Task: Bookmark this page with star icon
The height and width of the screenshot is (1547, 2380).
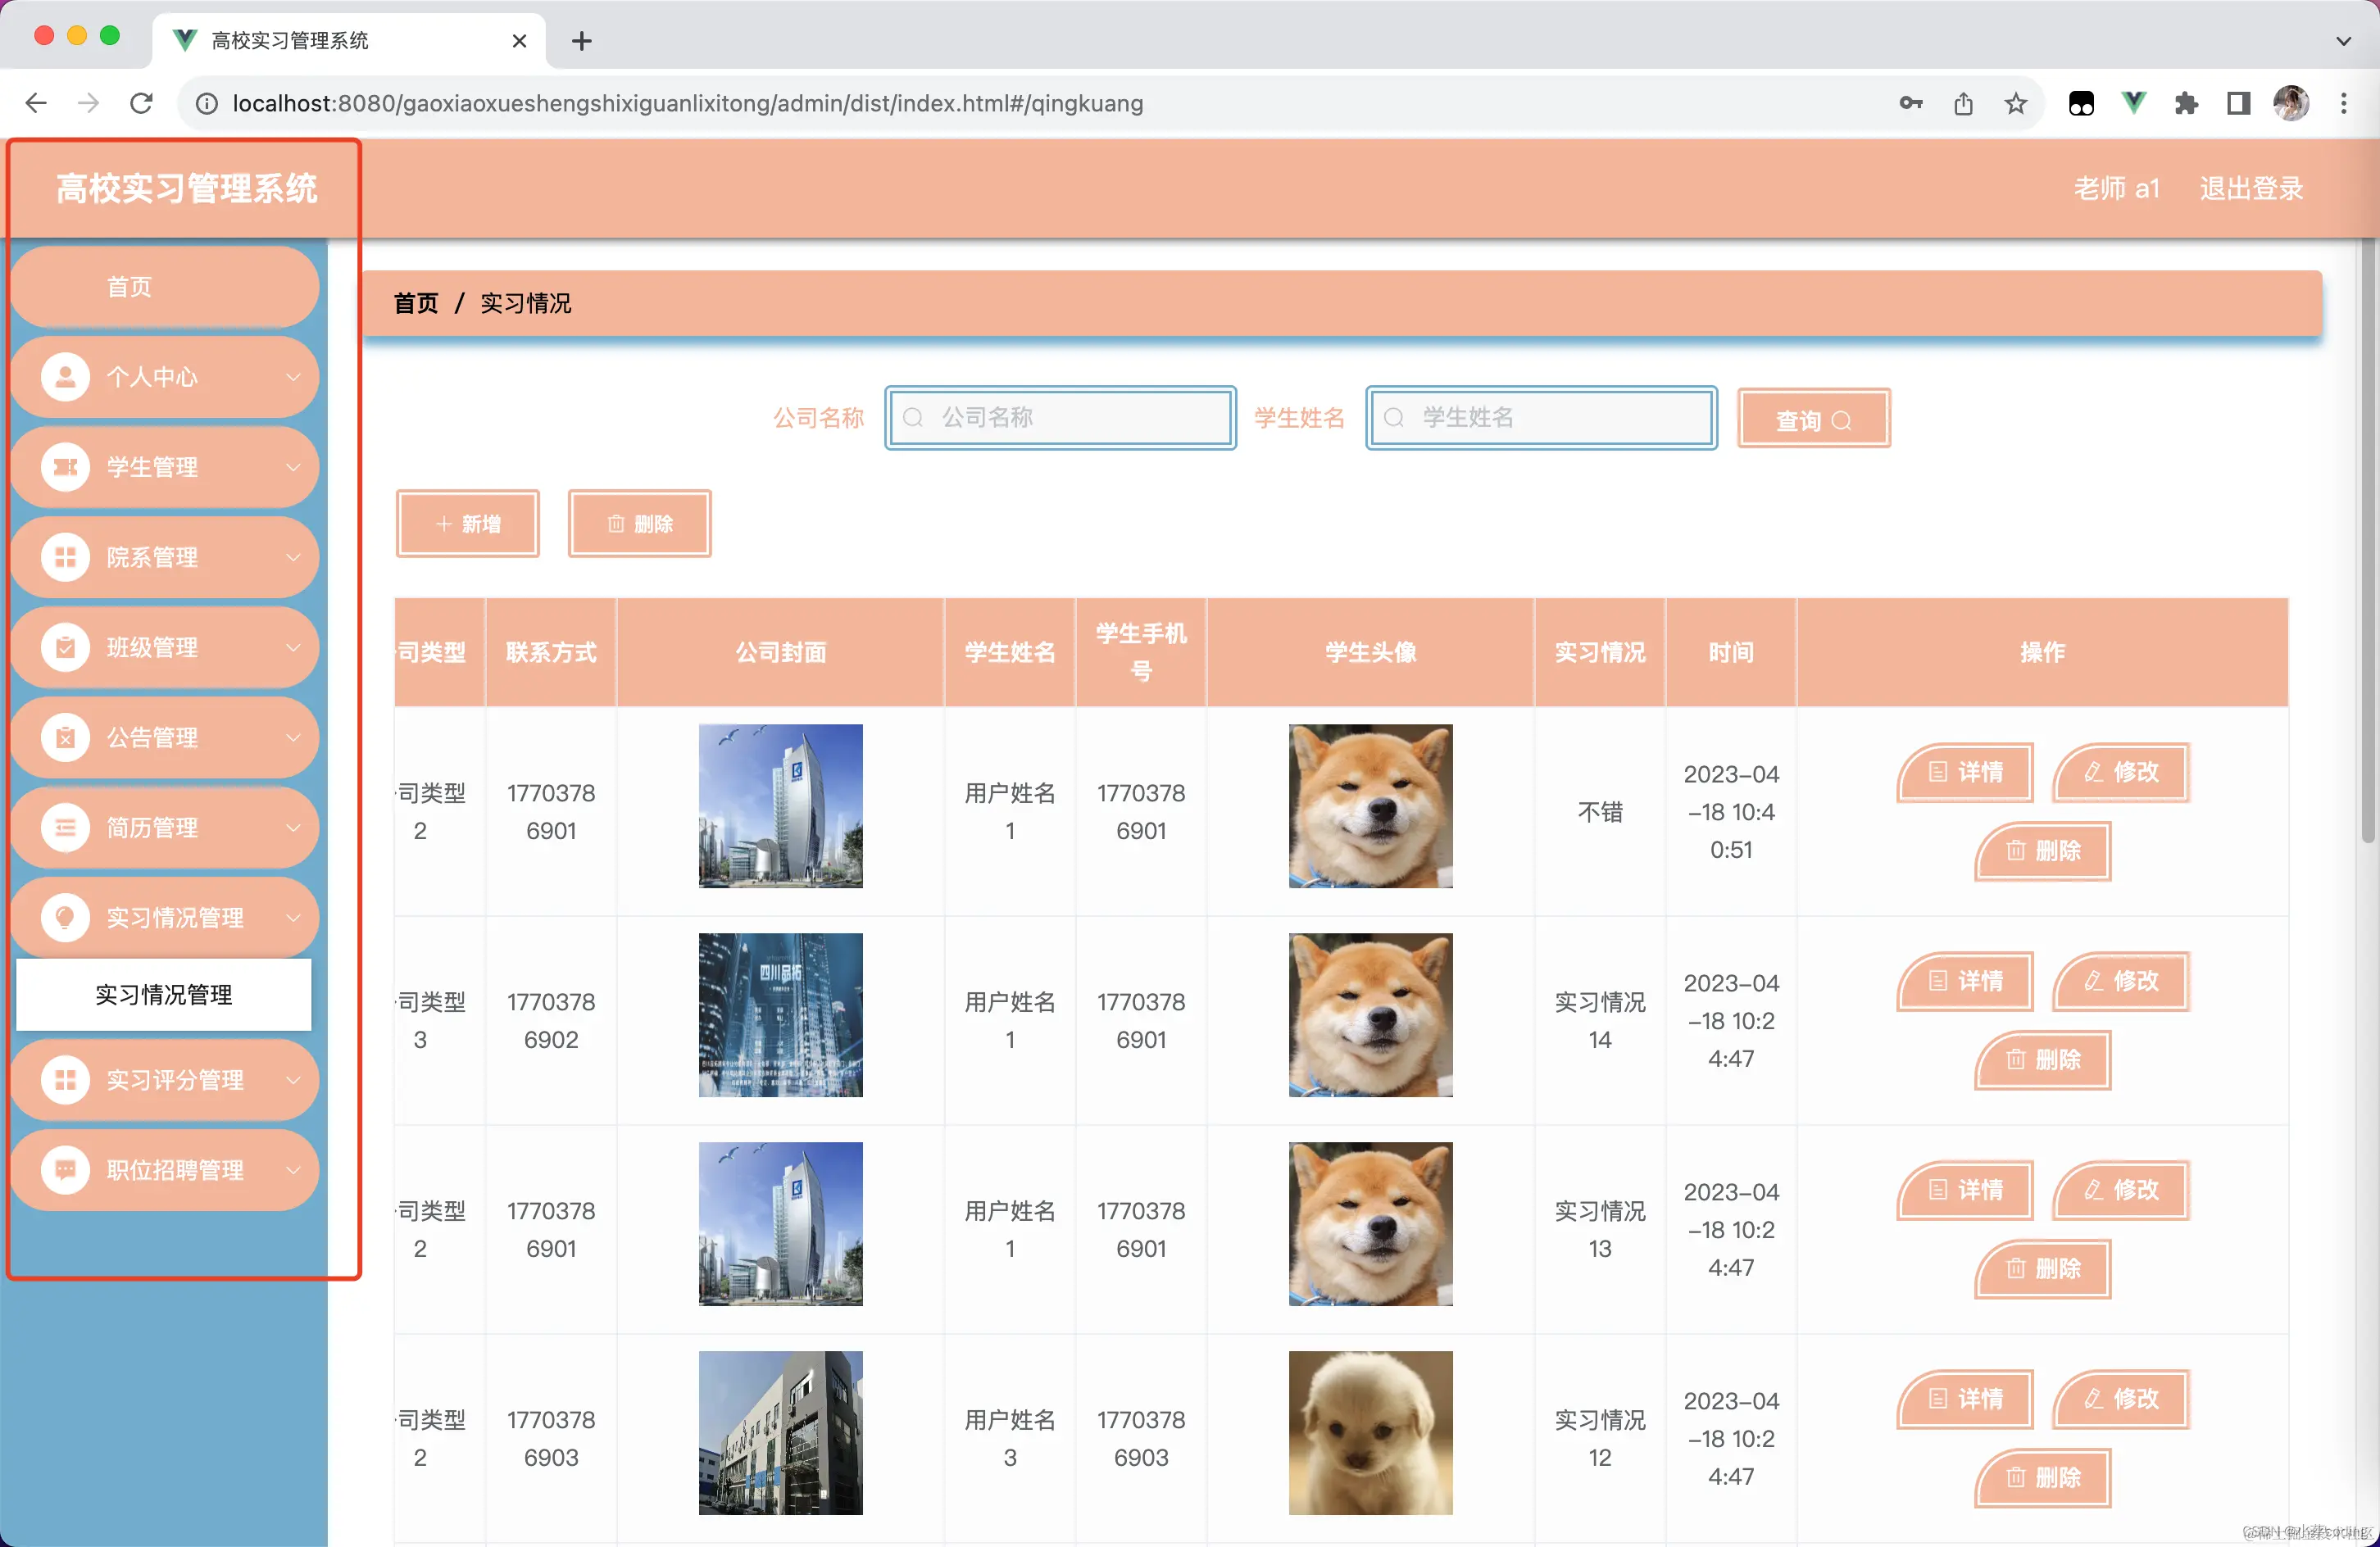Action: coord(2015,103)
